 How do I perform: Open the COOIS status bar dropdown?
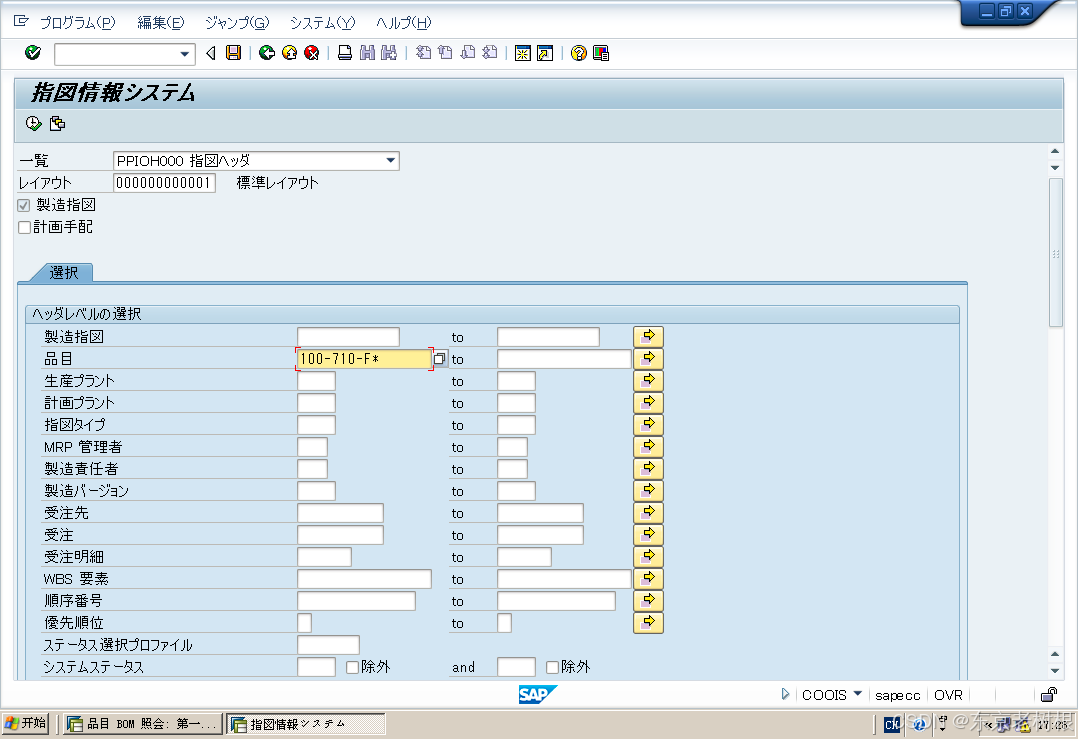click(857, 694)
